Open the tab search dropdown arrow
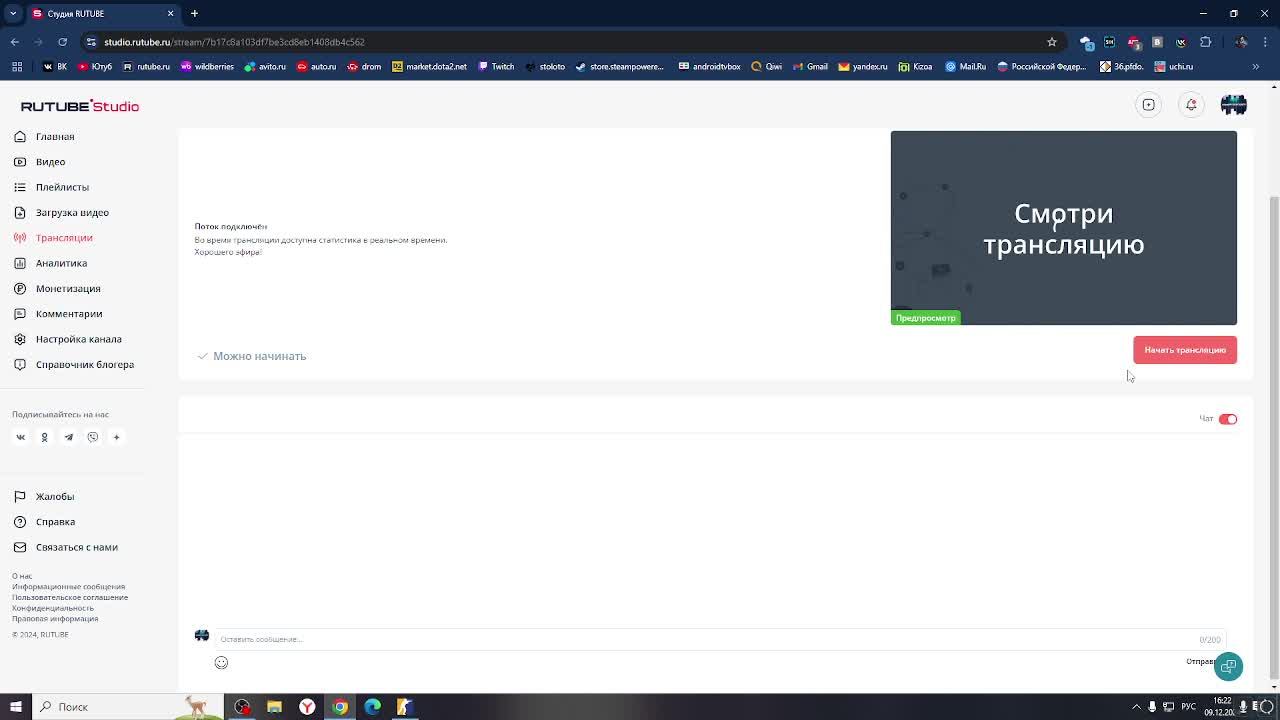This screenshot has height=720, width=1280. click(13, 14)
